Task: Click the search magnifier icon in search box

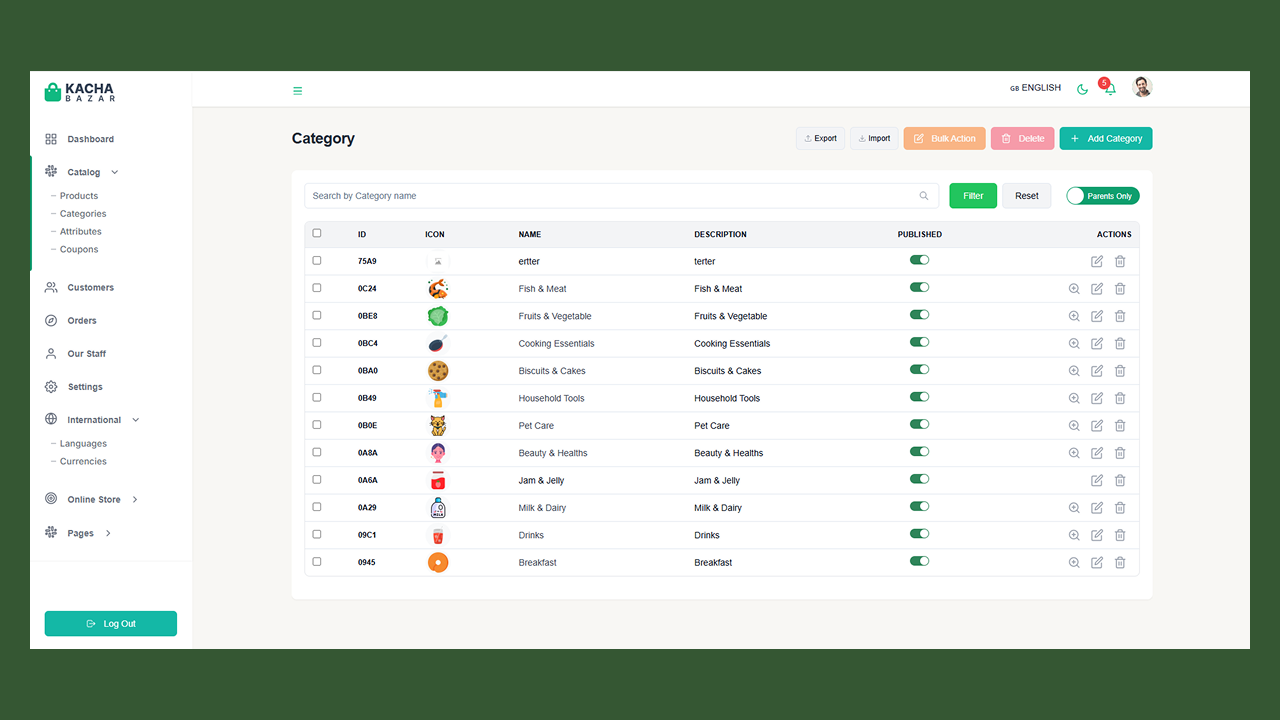Action: tap(924, 196)
